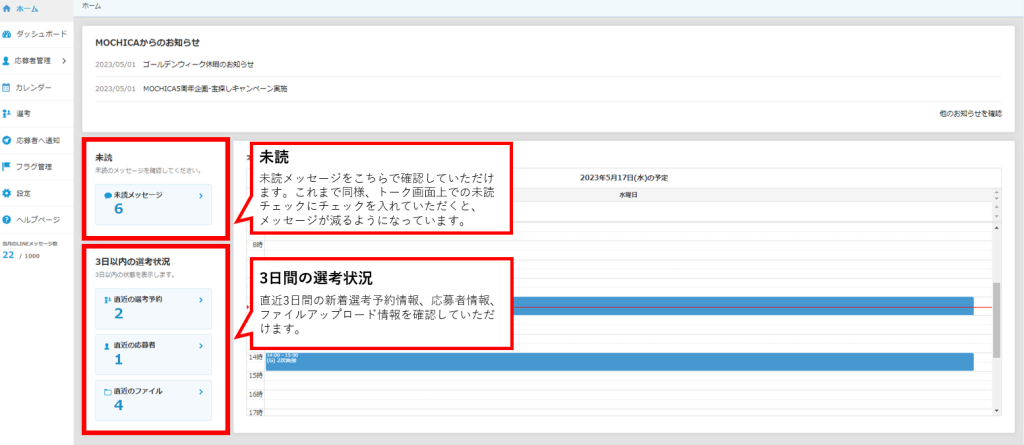Select the 選考 icon in sidebar
The height and width of the screenshot is (445, 1024).
[8, 114]
